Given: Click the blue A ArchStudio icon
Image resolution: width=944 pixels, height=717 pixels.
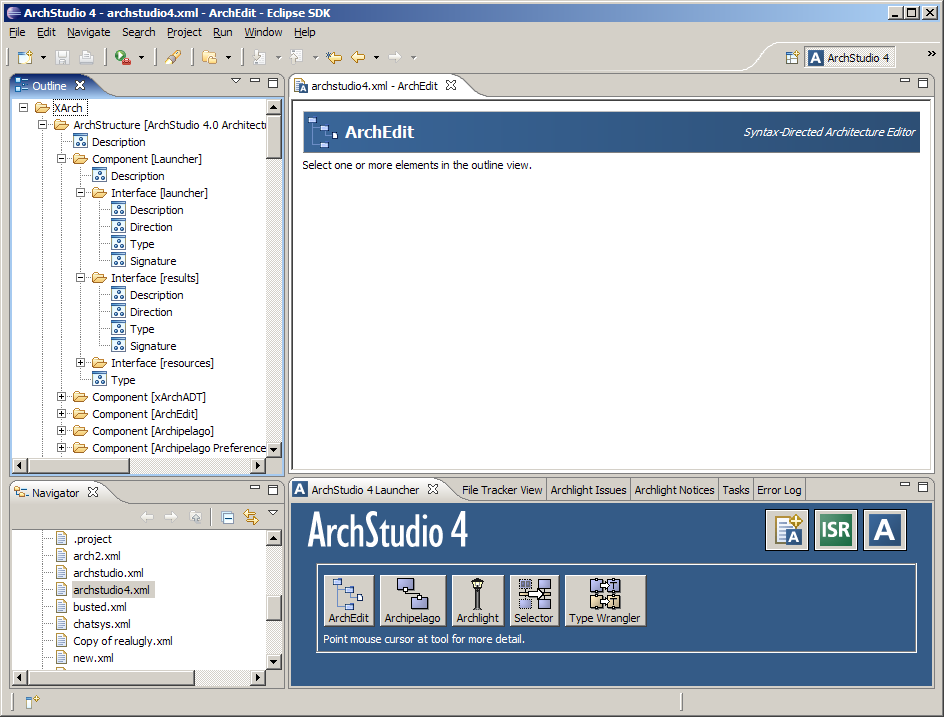Looking at the screenshot, I should click(884, 530).
